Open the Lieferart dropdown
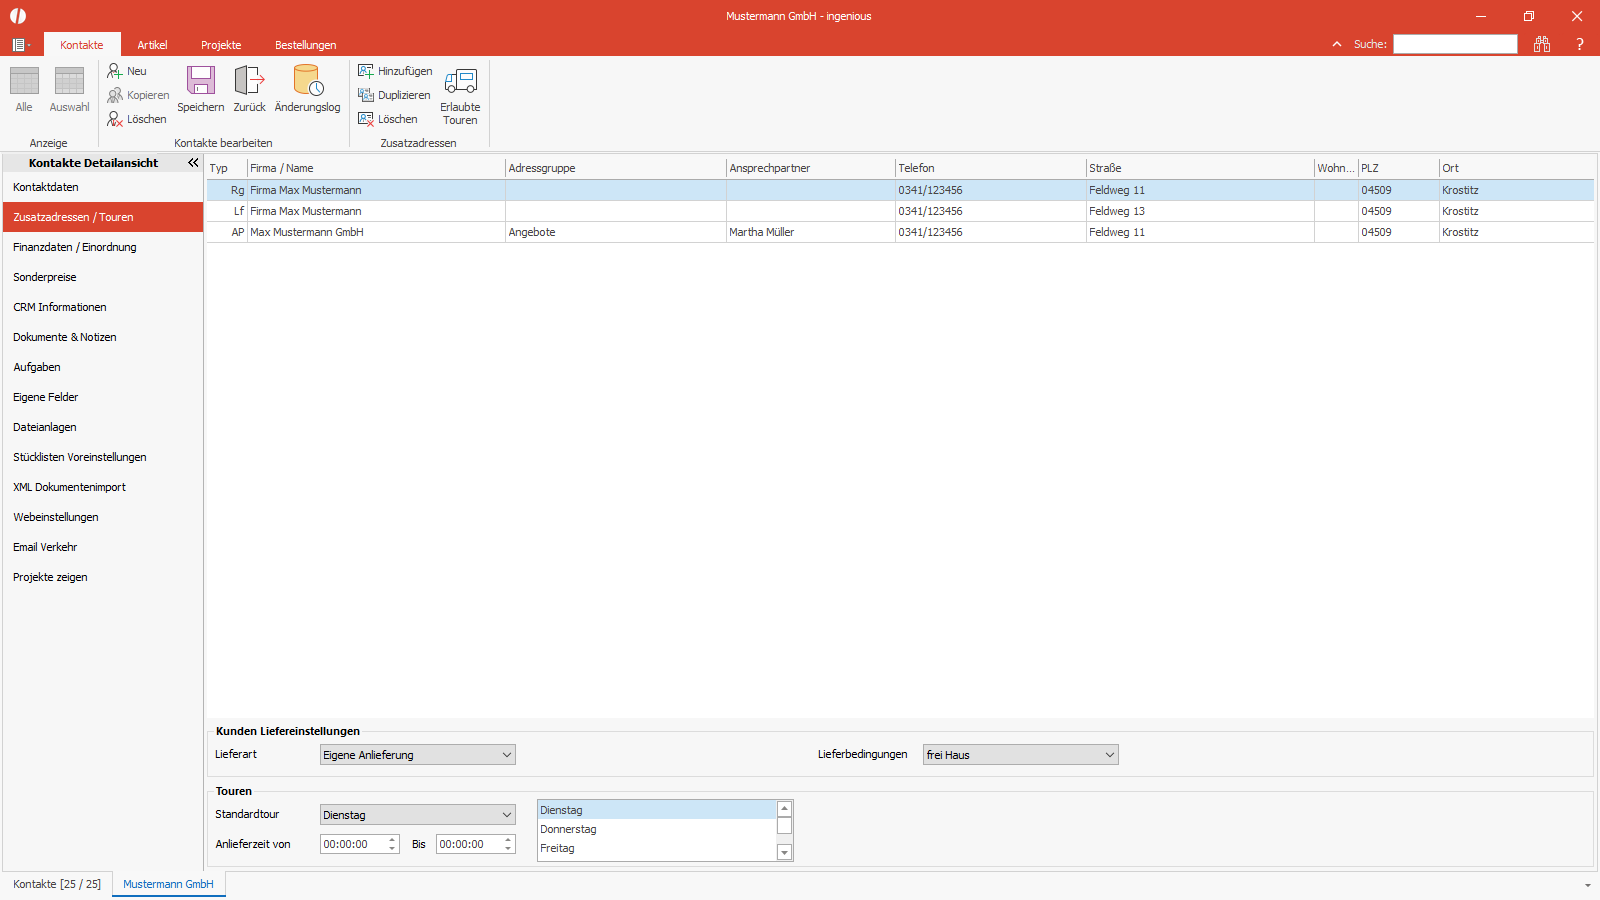The width and height of the screenshot is (1600, 900). (417, 755)
